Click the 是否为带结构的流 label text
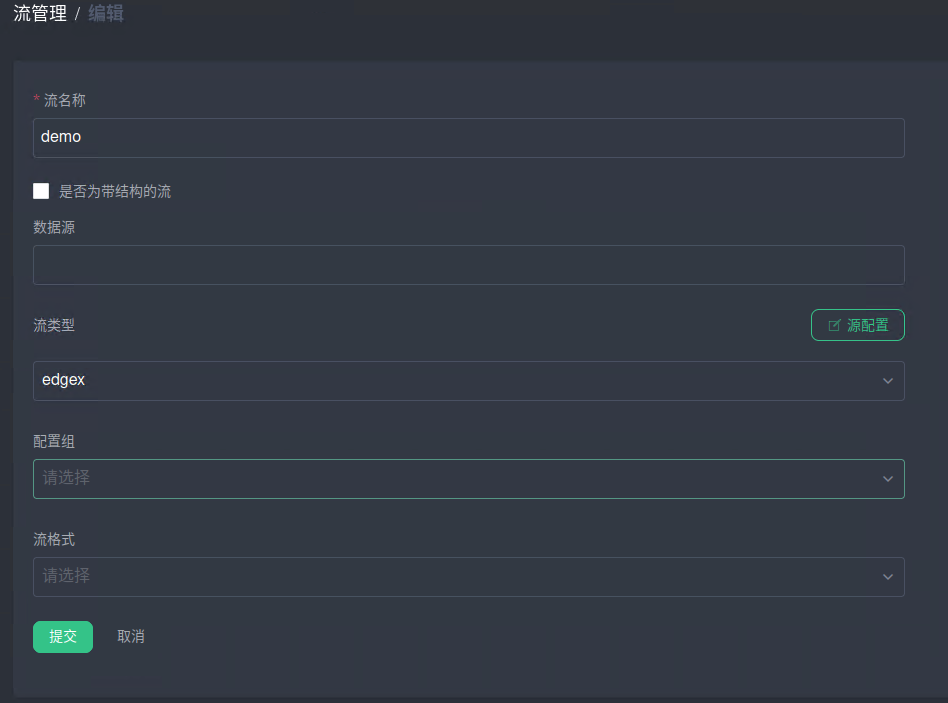The width and height of the screenshot is (948, 703). click(x=115, y=191)
